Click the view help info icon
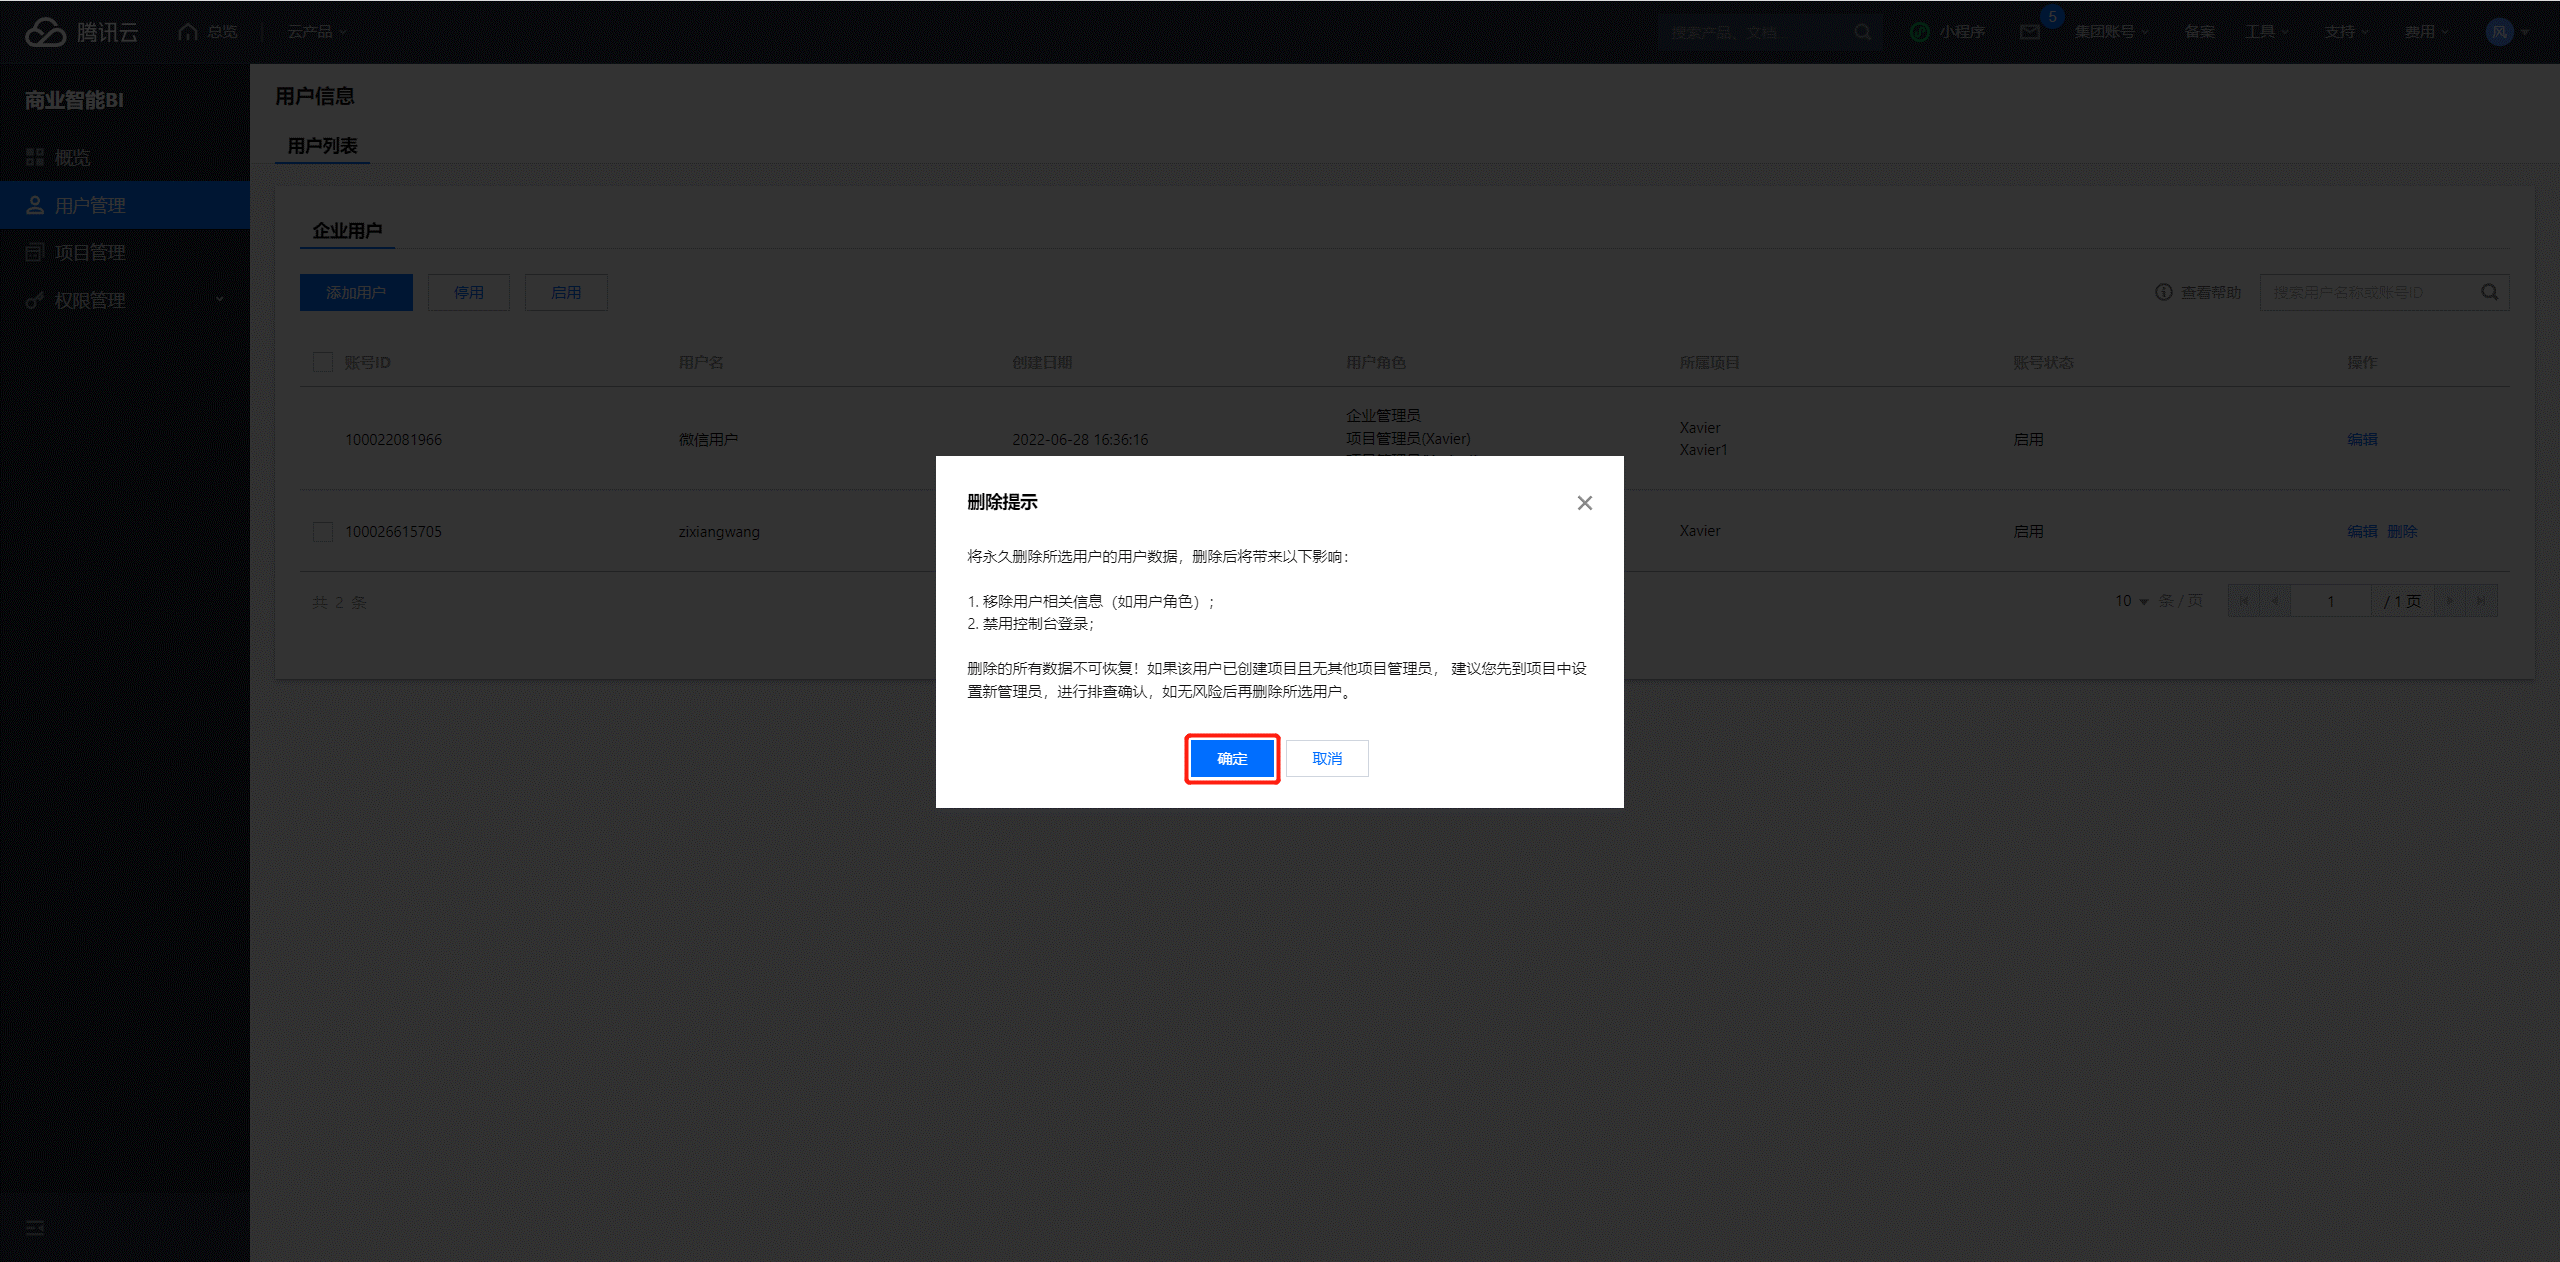This screenshot has width=2560, height=1262. pyautogui.click(x=2163, y=292)
